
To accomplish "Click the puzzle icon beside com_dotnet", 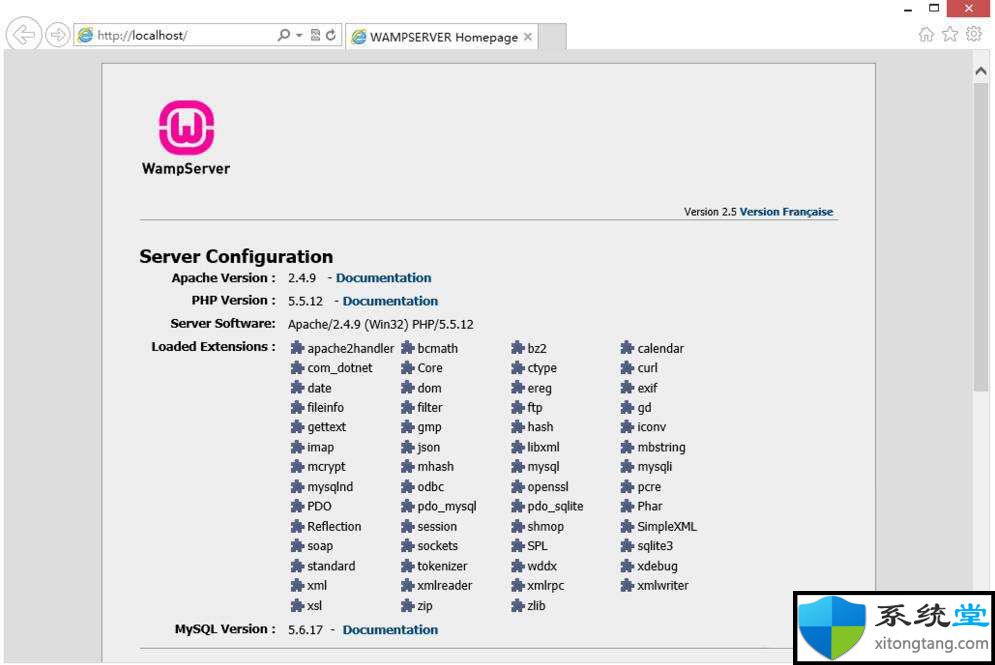I will 297,367.
